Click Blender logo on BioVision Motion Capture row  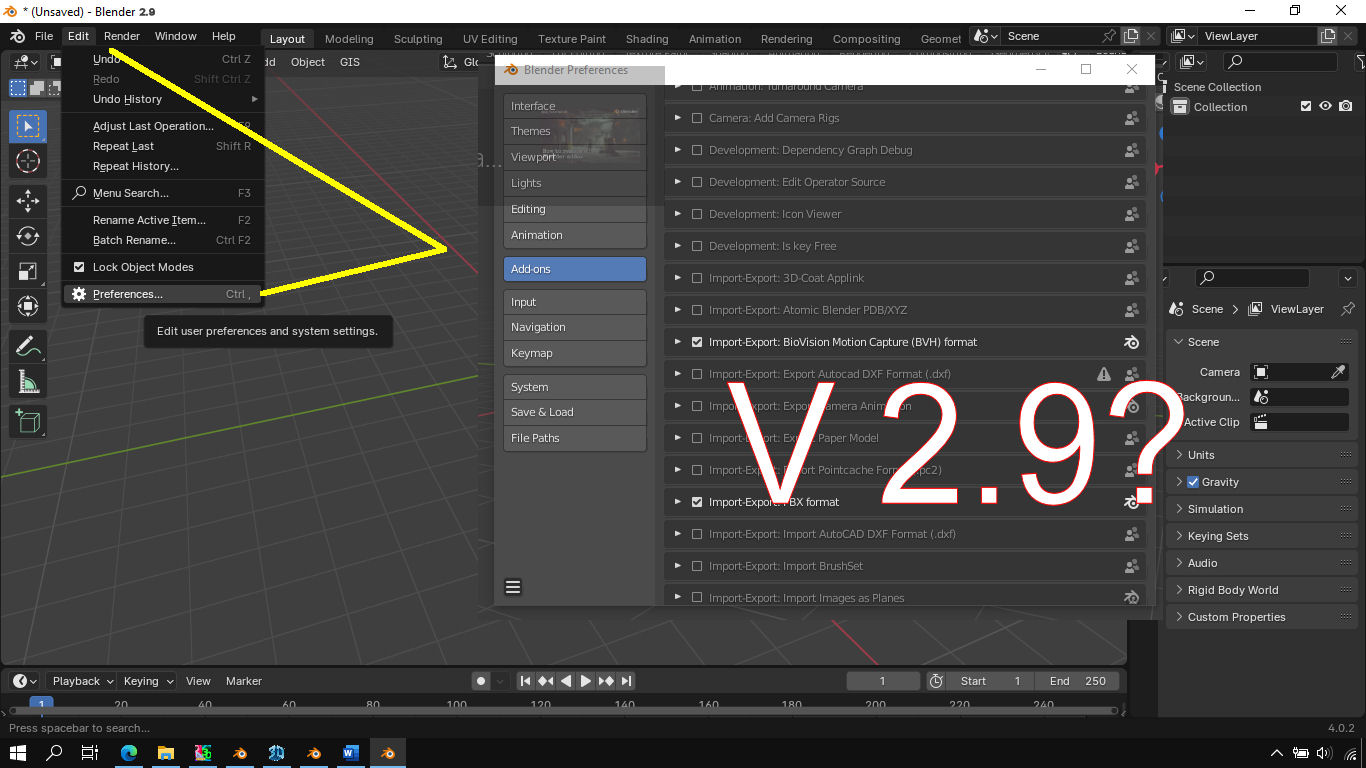1132,342
